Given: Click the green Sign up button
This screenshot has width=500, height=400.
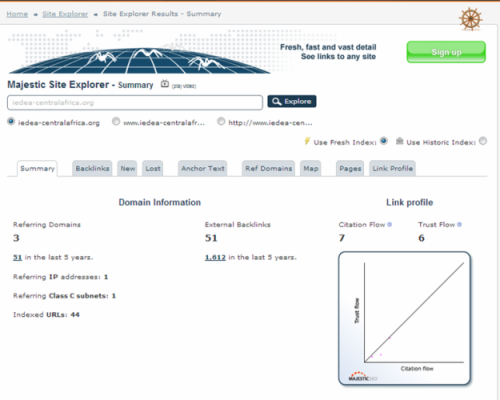Looking at the screenshot, I should click(446, 52).
